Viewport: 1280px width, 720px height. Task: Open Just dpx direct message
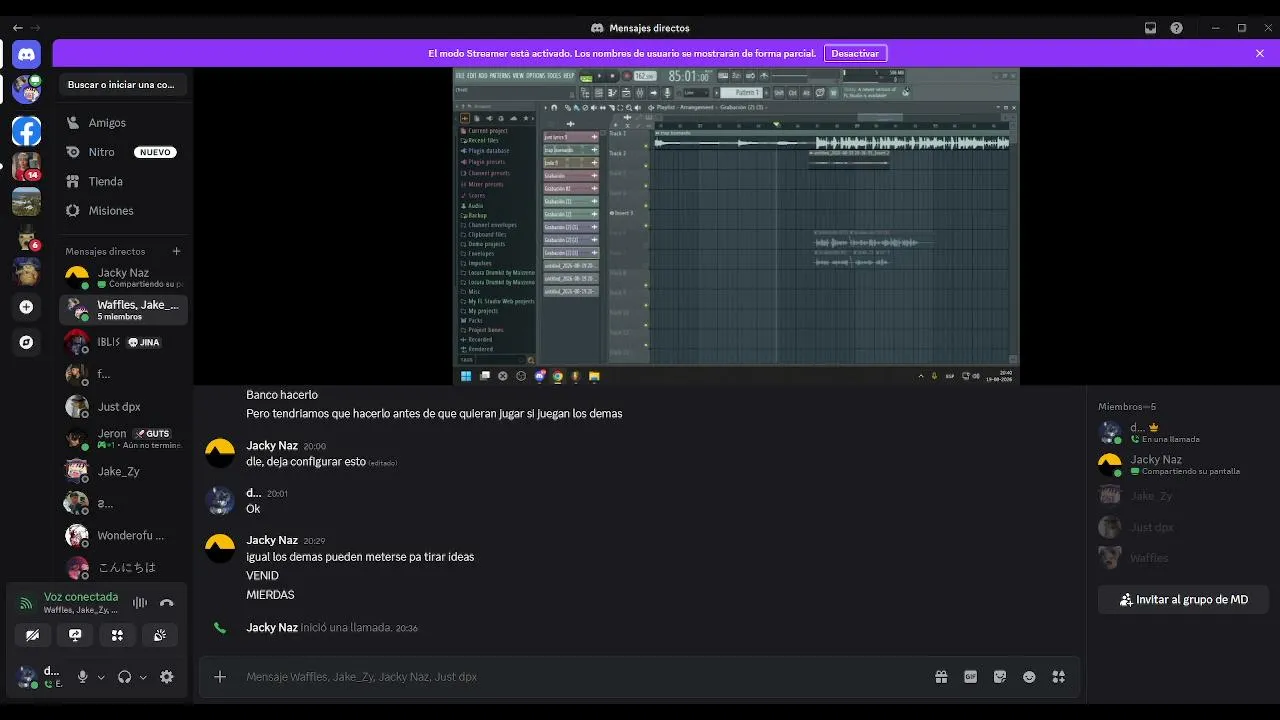click(x=124, y=407)
